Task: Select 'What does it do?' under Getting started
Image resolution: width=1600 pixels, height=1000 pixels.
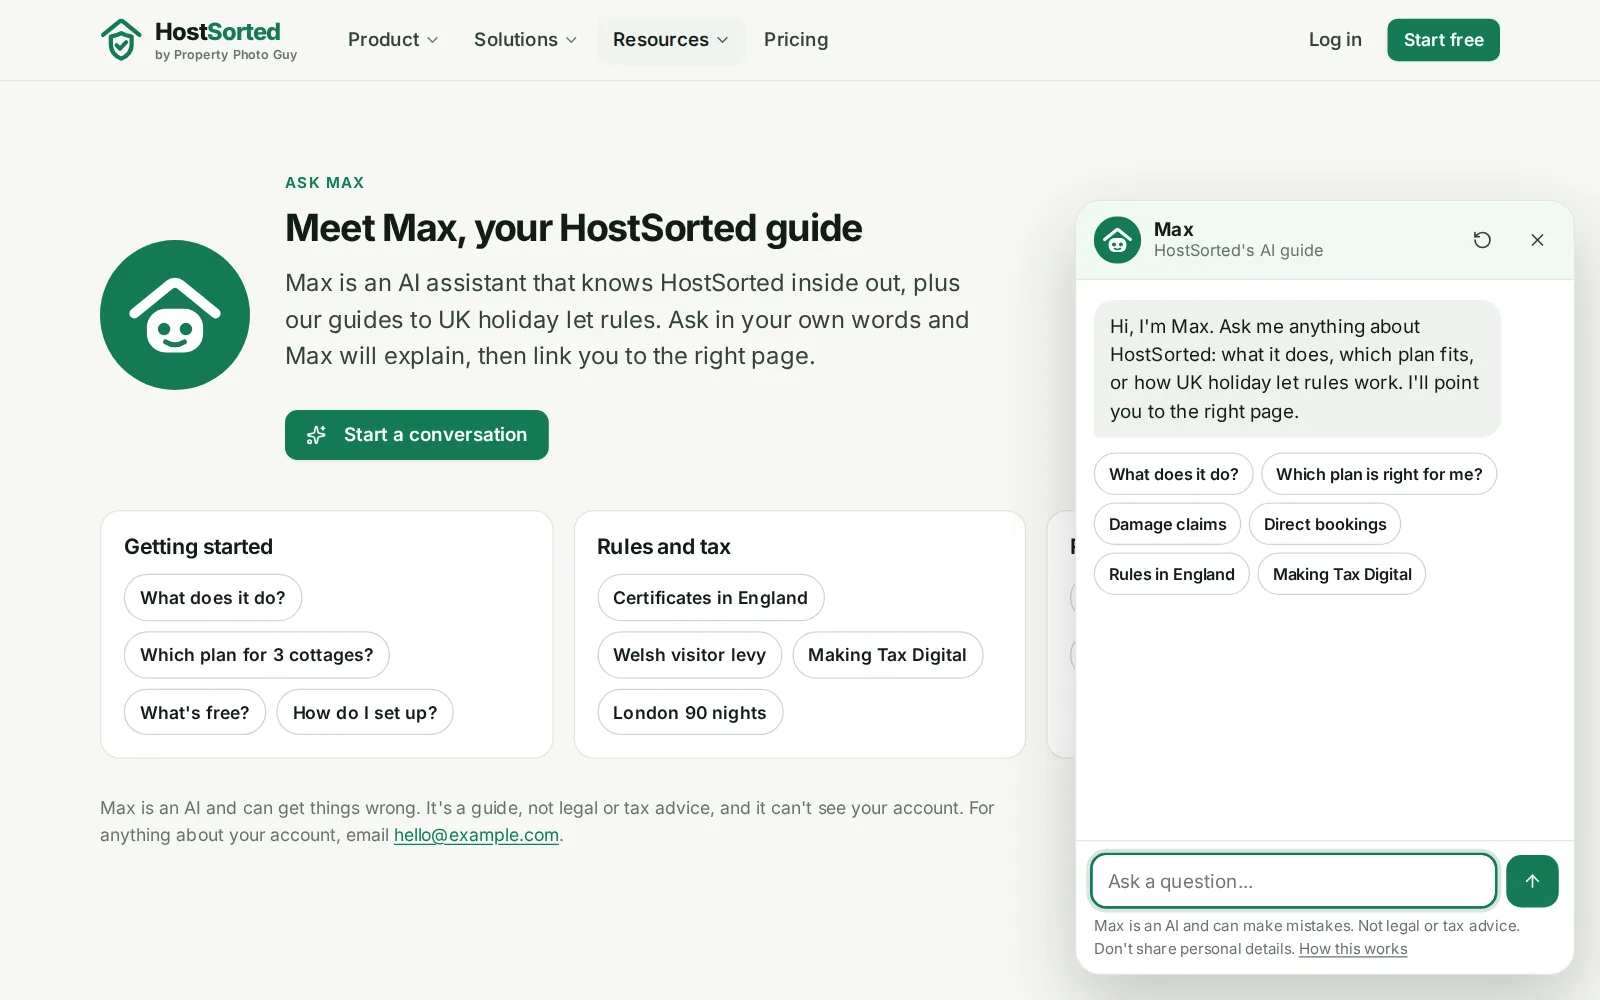Action: 213,598
